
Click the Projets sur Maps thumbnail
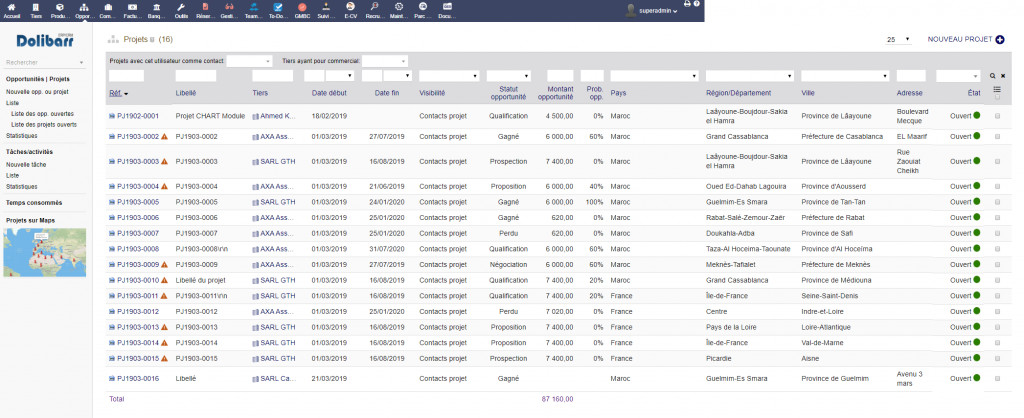pos(44,251)
